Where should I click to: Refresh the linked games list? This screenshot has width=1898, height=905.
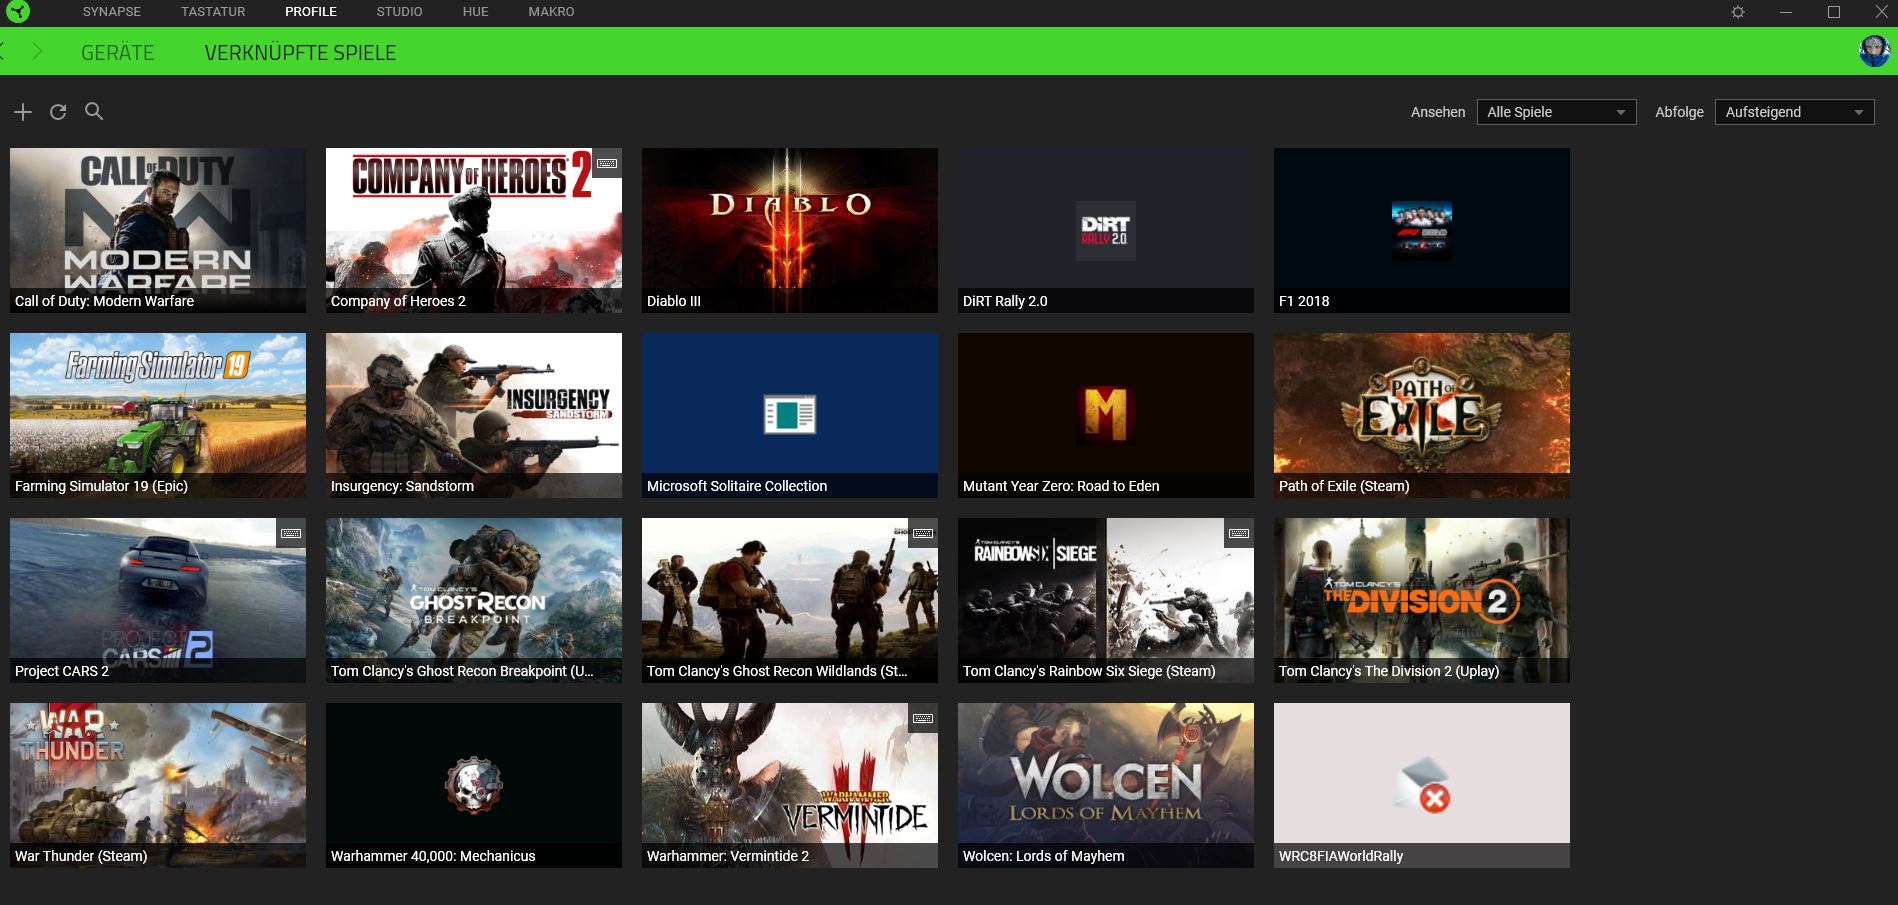58,111
